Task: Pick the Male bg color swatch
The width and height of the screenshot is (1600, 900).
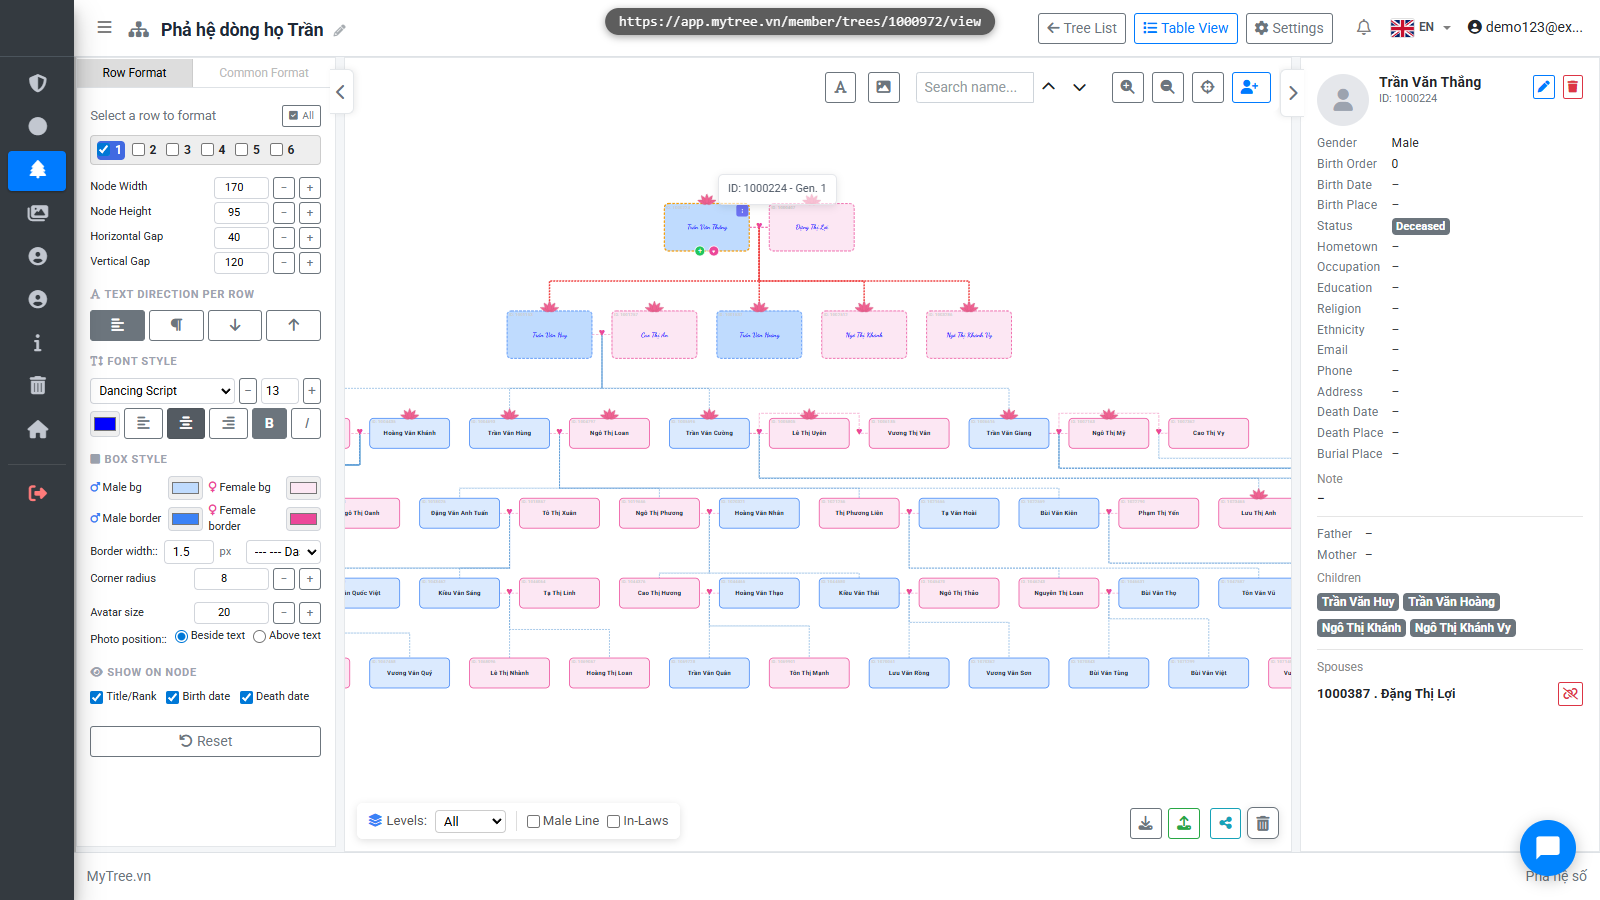Action: [185, 488]
